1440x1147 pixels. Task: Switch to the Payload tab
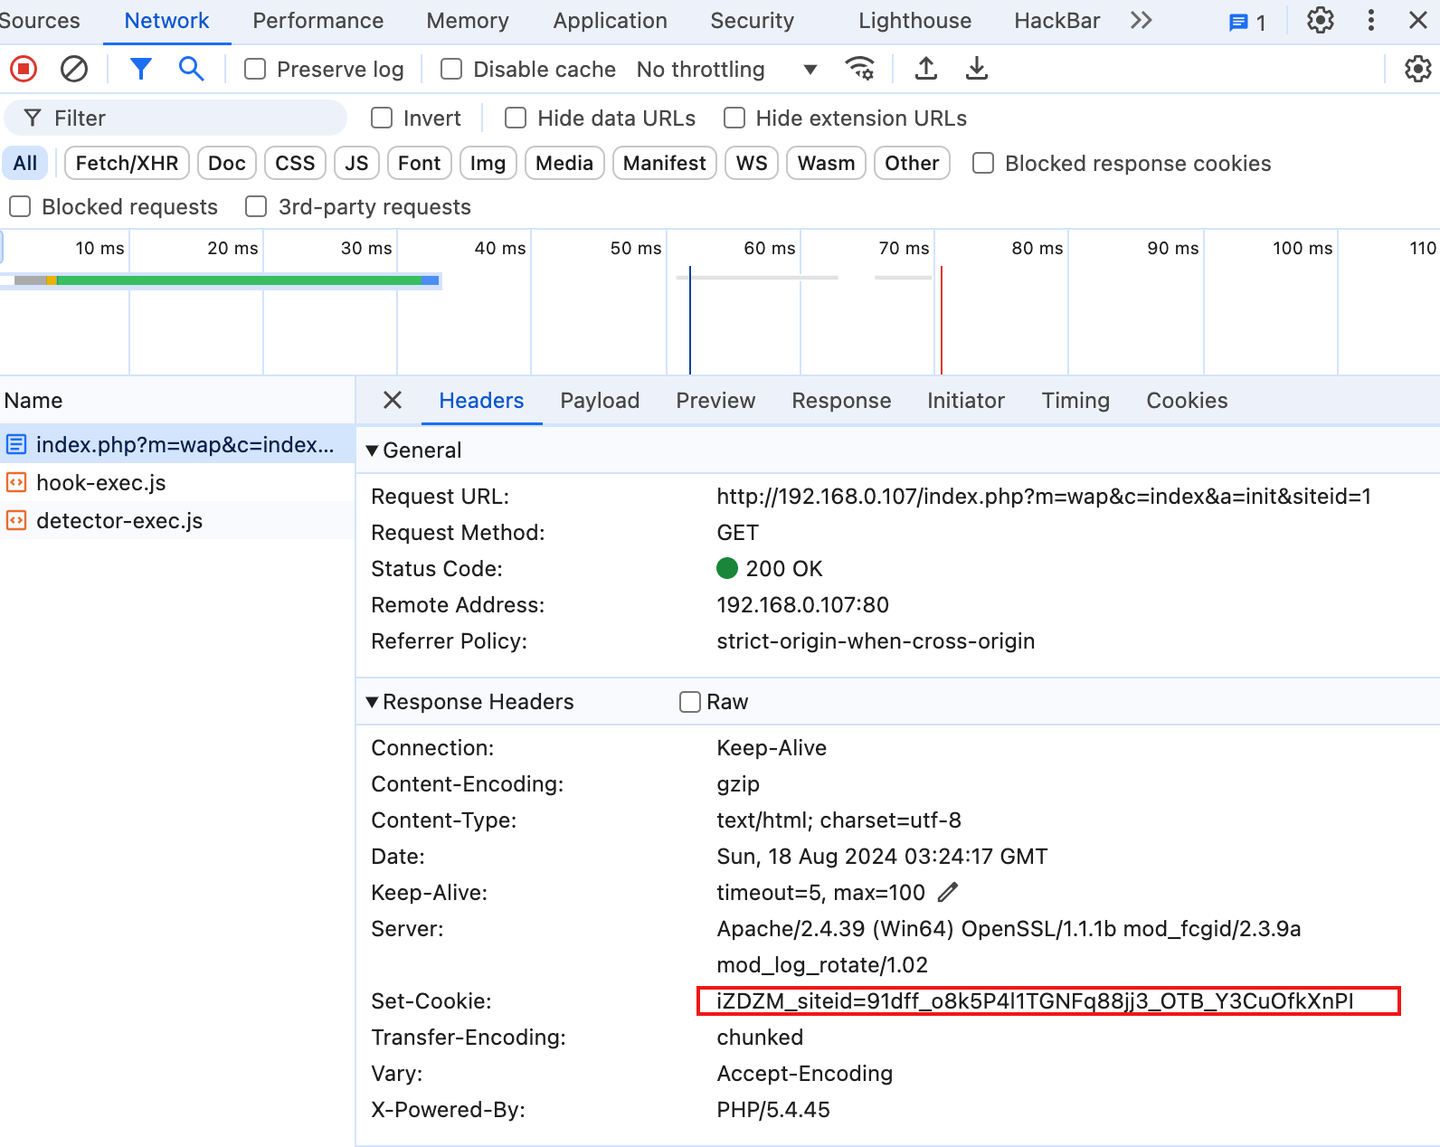click(x=599, y=400)
